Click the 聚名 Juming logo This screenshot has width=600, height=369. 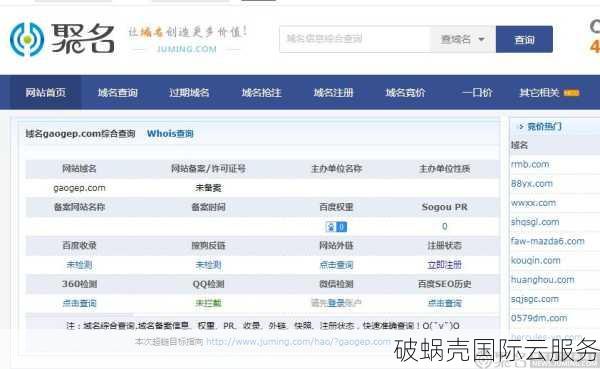tap(62, 39)
